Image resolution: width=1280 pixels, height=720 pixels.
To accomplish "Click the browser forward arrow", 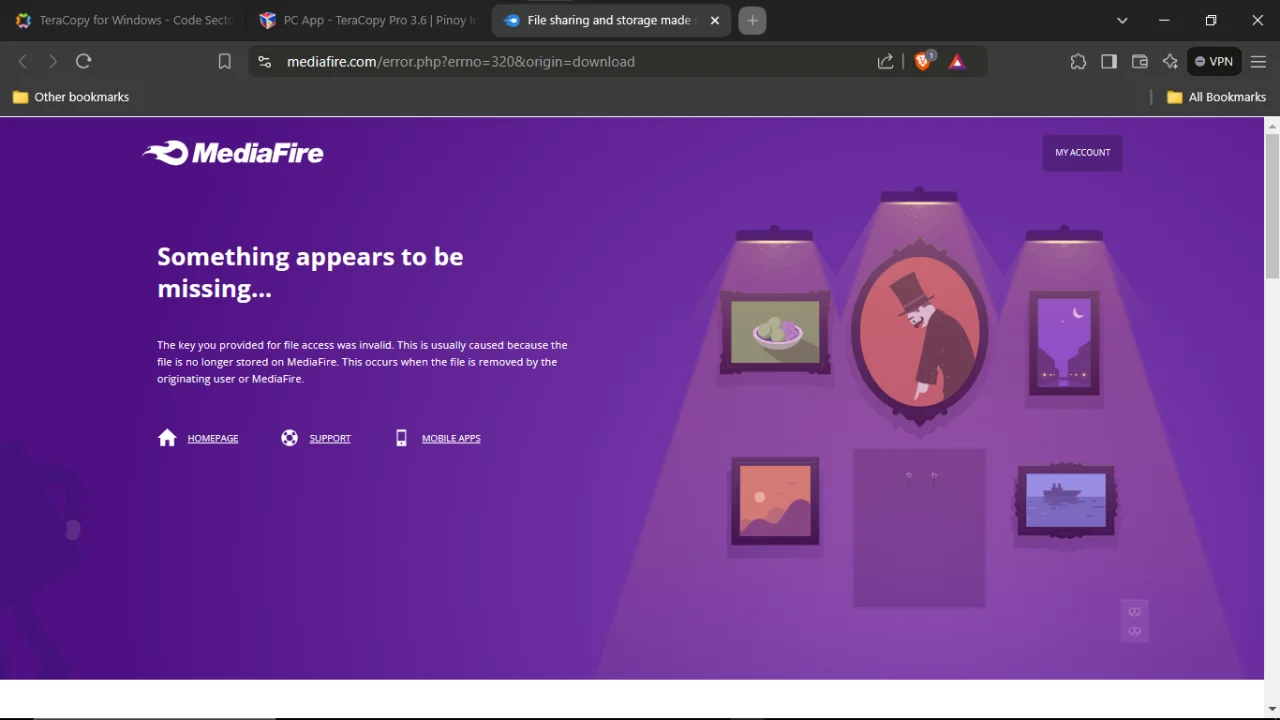I will pos(53,61).
